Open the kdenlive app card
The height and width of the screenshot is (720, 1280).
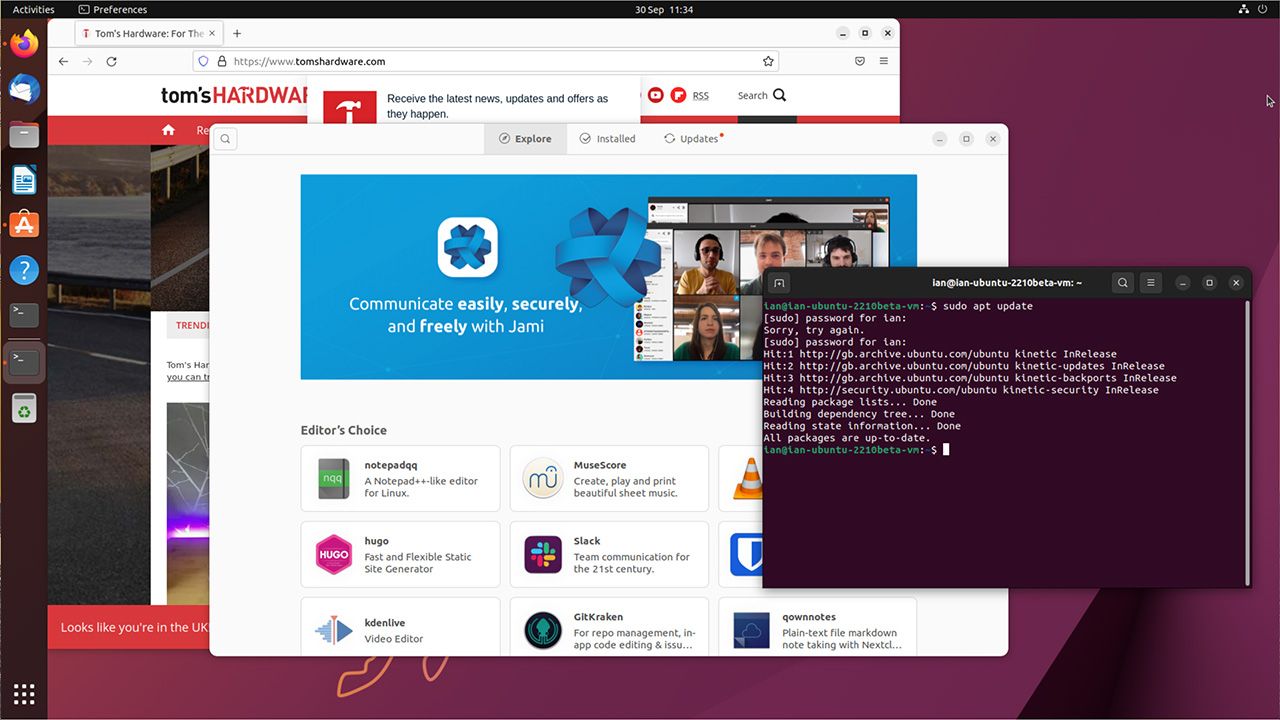[400, 627]
